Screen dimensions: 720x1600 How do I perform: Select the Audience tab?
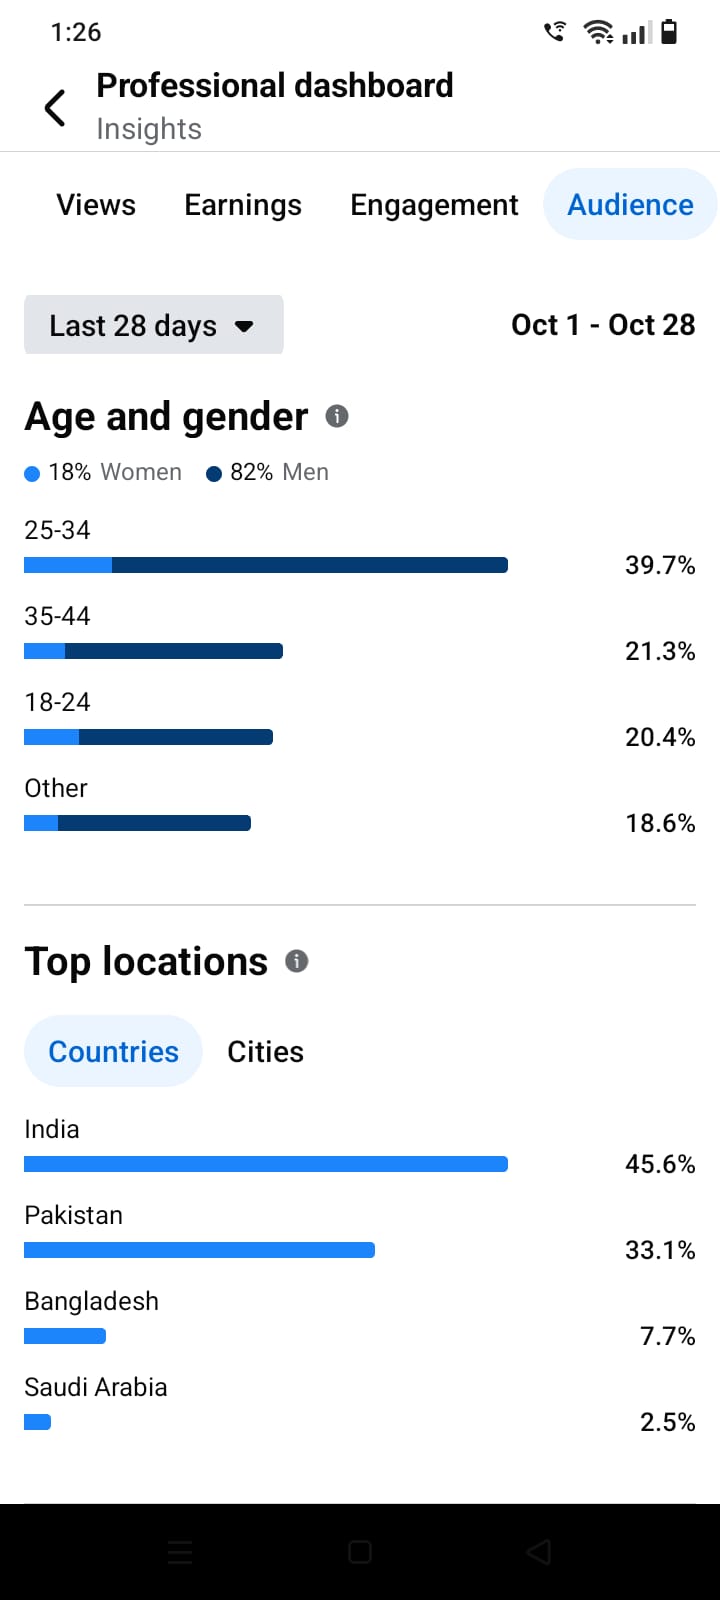(x=630, y=204)
